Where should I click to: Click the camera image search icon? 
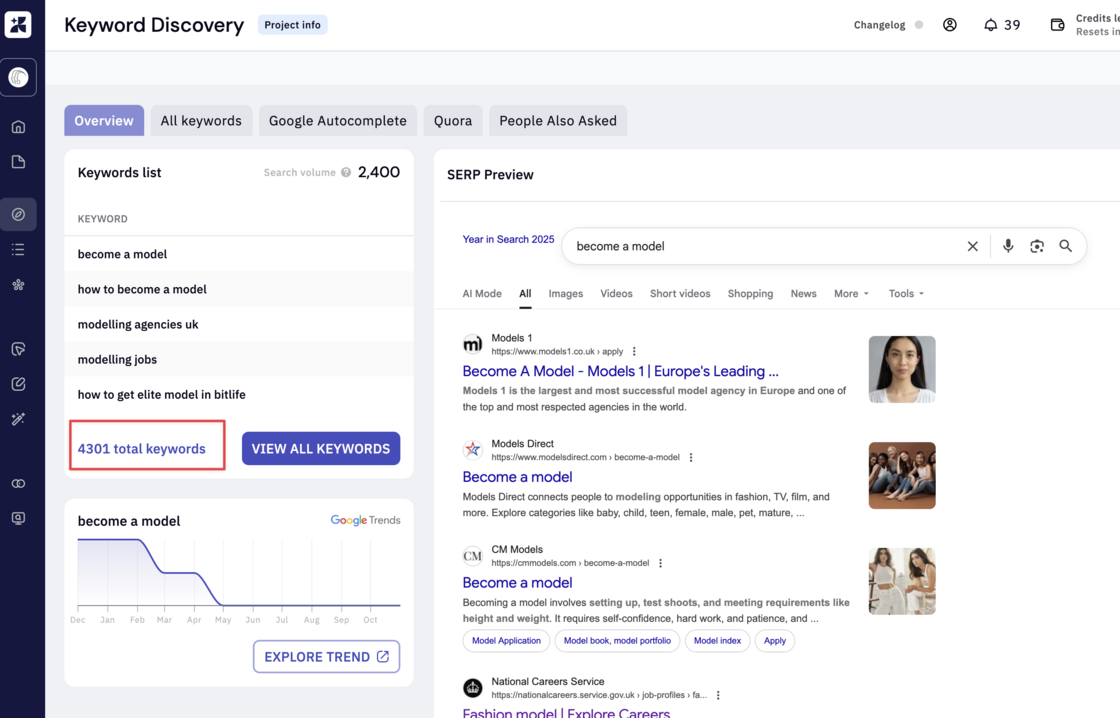pyautogui.click(x=1037, y=246)
